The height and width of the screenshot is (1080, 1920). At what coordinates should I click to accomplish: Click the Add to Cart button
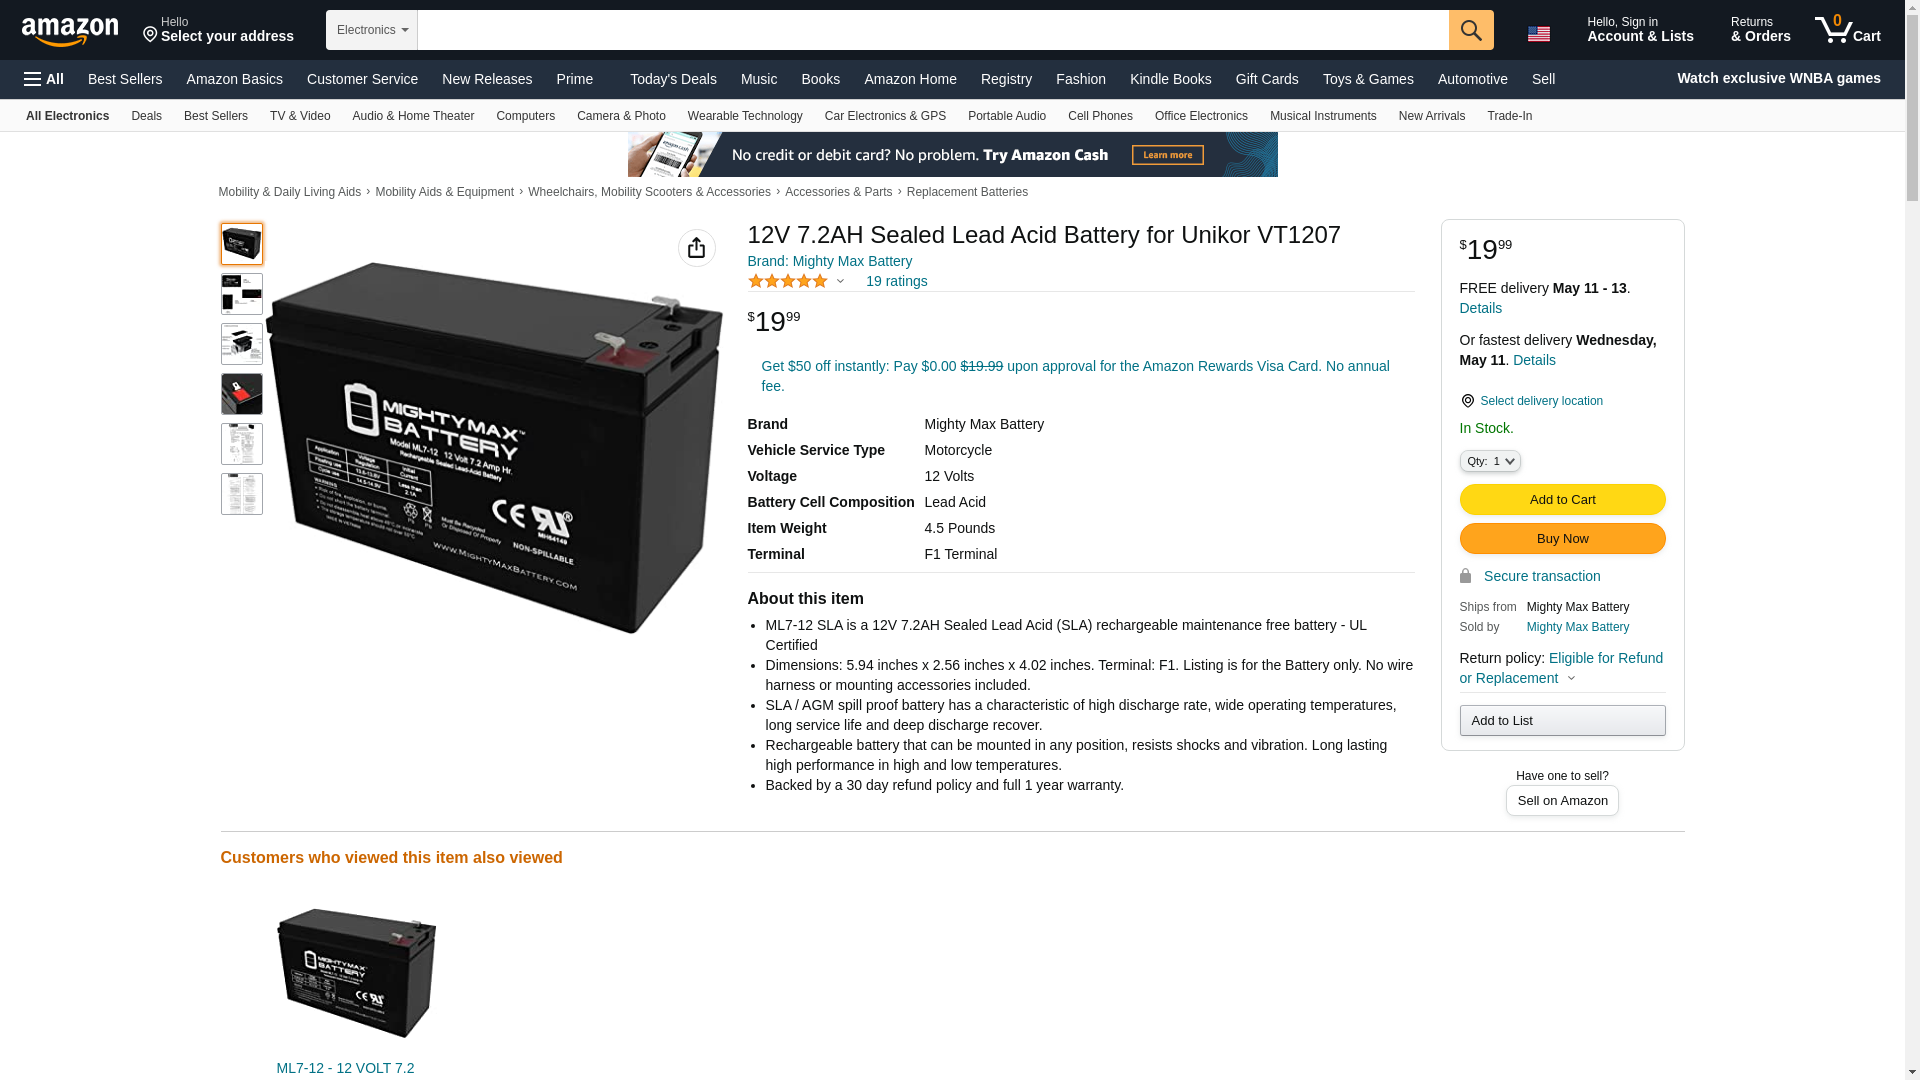[x=1562, y=500]
